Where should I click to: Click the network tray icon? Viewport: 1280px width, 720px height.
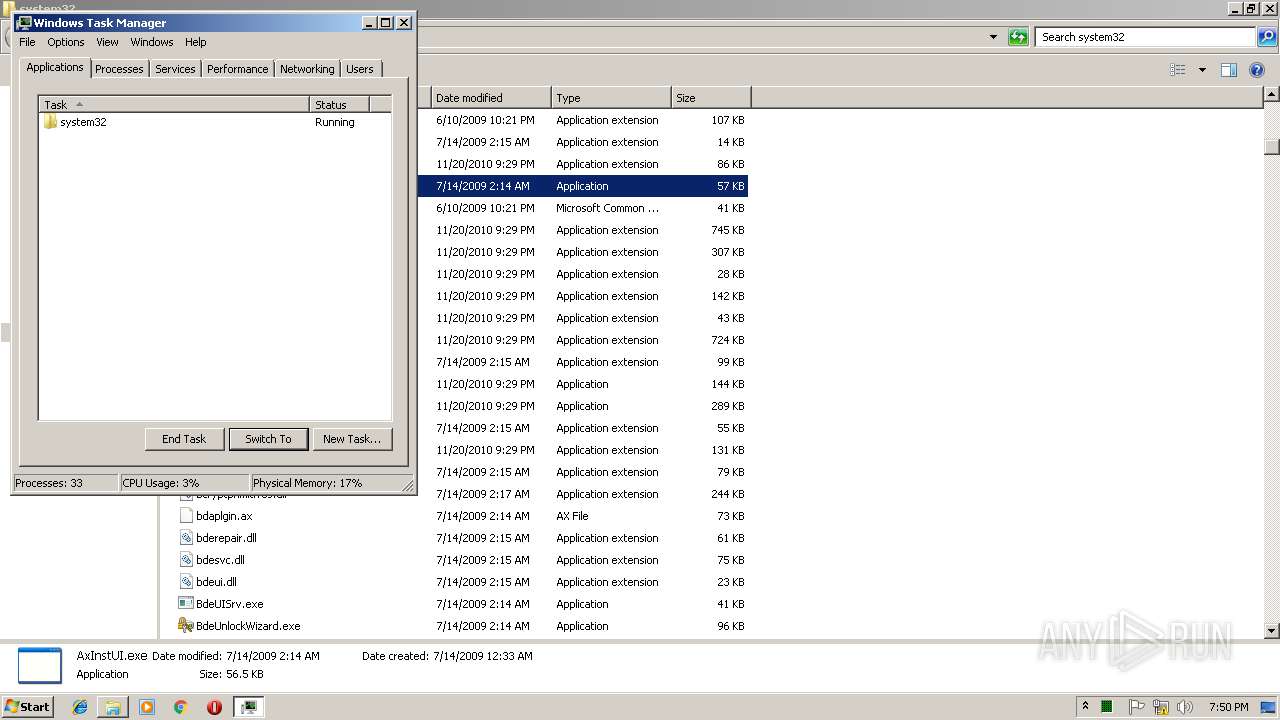1161,707
